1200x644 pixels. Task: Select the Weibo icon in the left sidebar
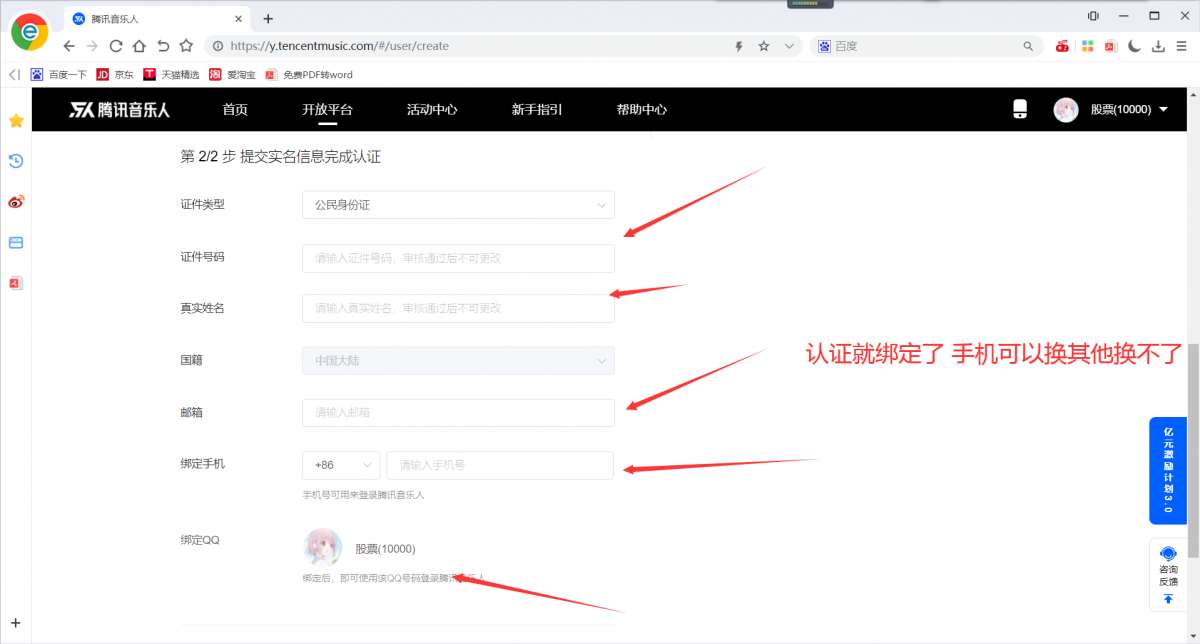(x=14, y=201)
